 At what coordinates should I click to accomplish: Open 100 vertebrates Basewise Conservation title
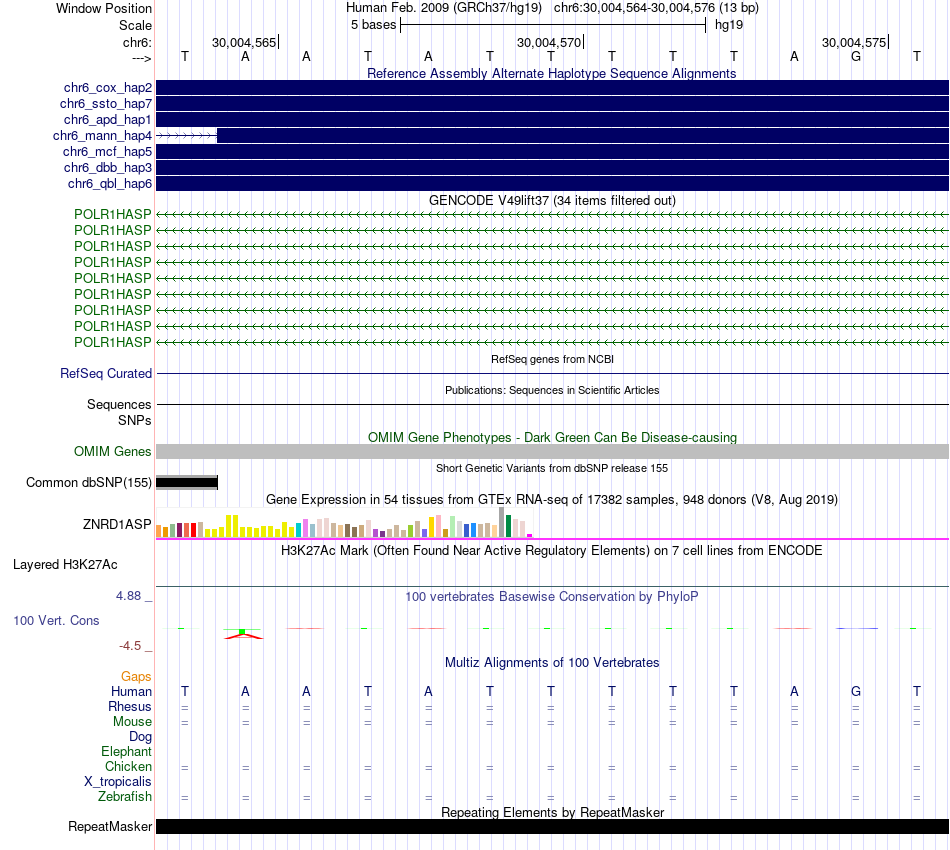(552, 597)
